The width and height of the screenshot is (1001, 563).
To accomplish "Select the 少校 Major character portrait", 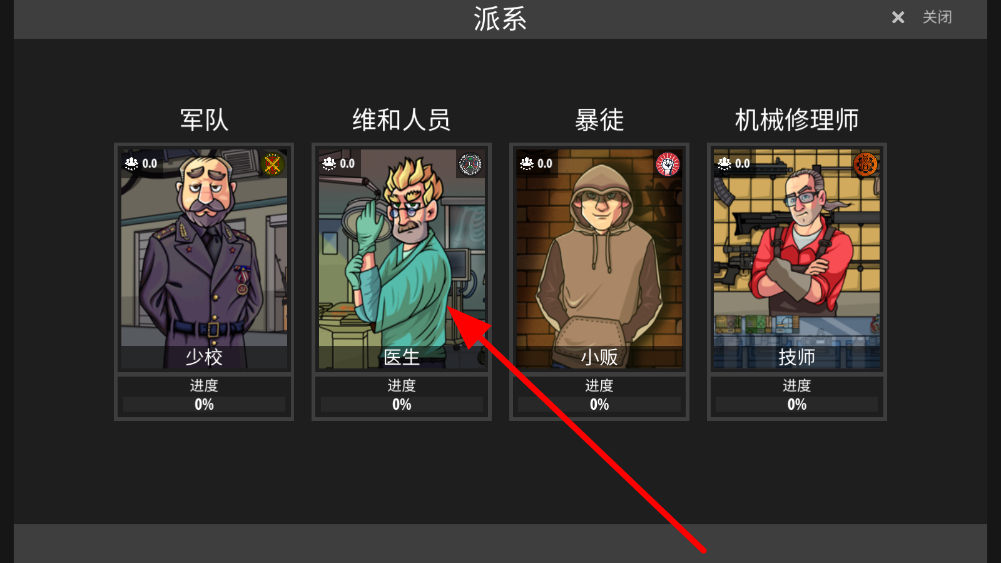I will [x=204, y=259].
